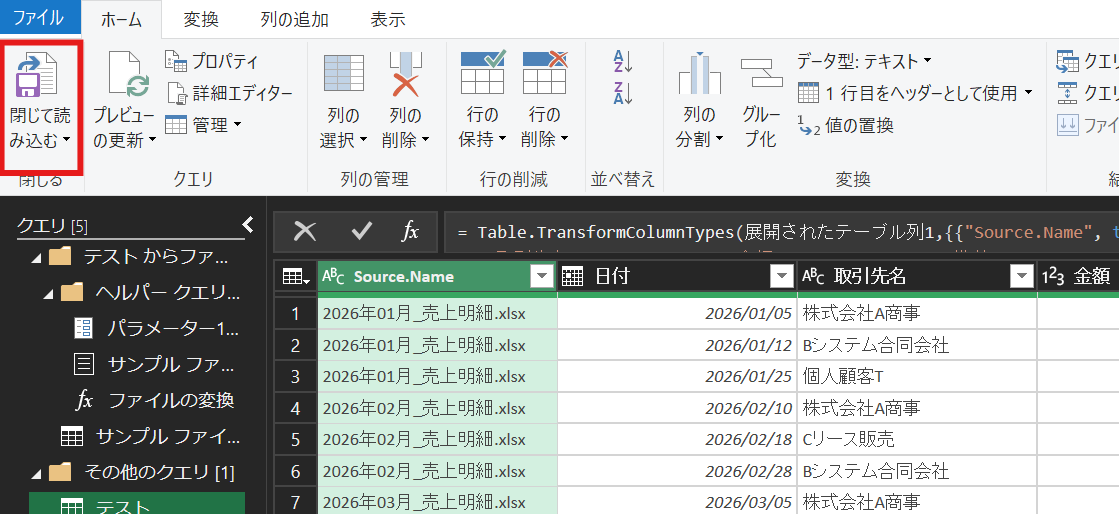Open the 詳細エディター advanced editor
Image resolution: width=1119 pixels, height=514 pixels.
coord(230,93)
